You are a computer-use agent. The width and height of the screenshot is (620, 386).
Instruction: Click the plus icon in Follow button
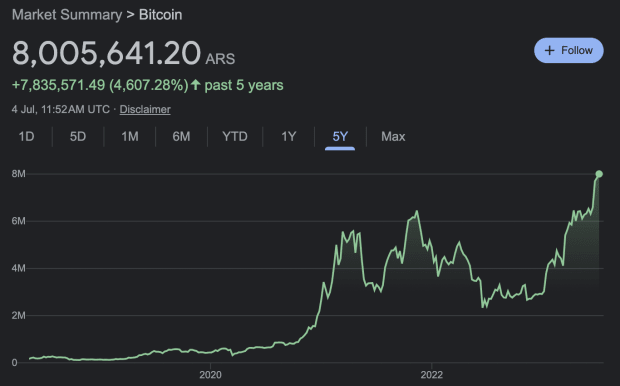click(549, 50)
